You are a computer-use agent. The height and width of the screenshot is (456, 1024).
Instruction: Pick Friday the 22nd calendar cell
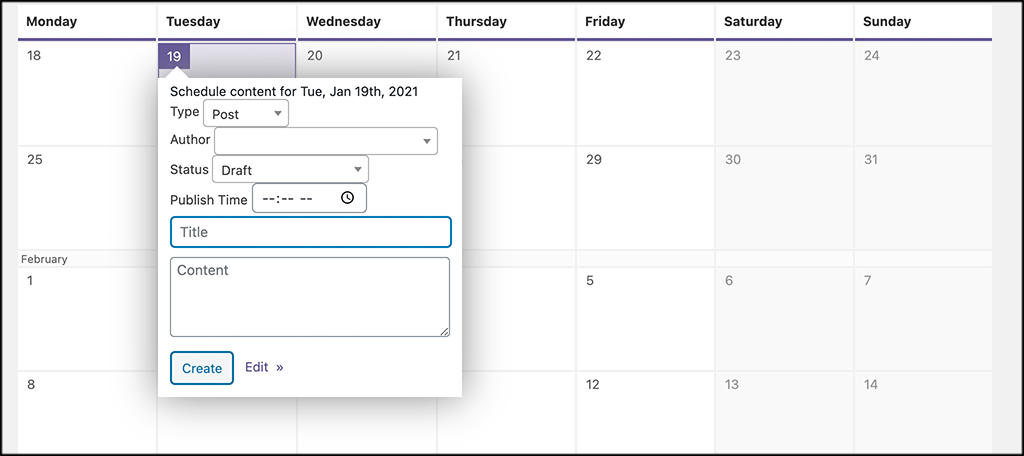click(645, 95)
